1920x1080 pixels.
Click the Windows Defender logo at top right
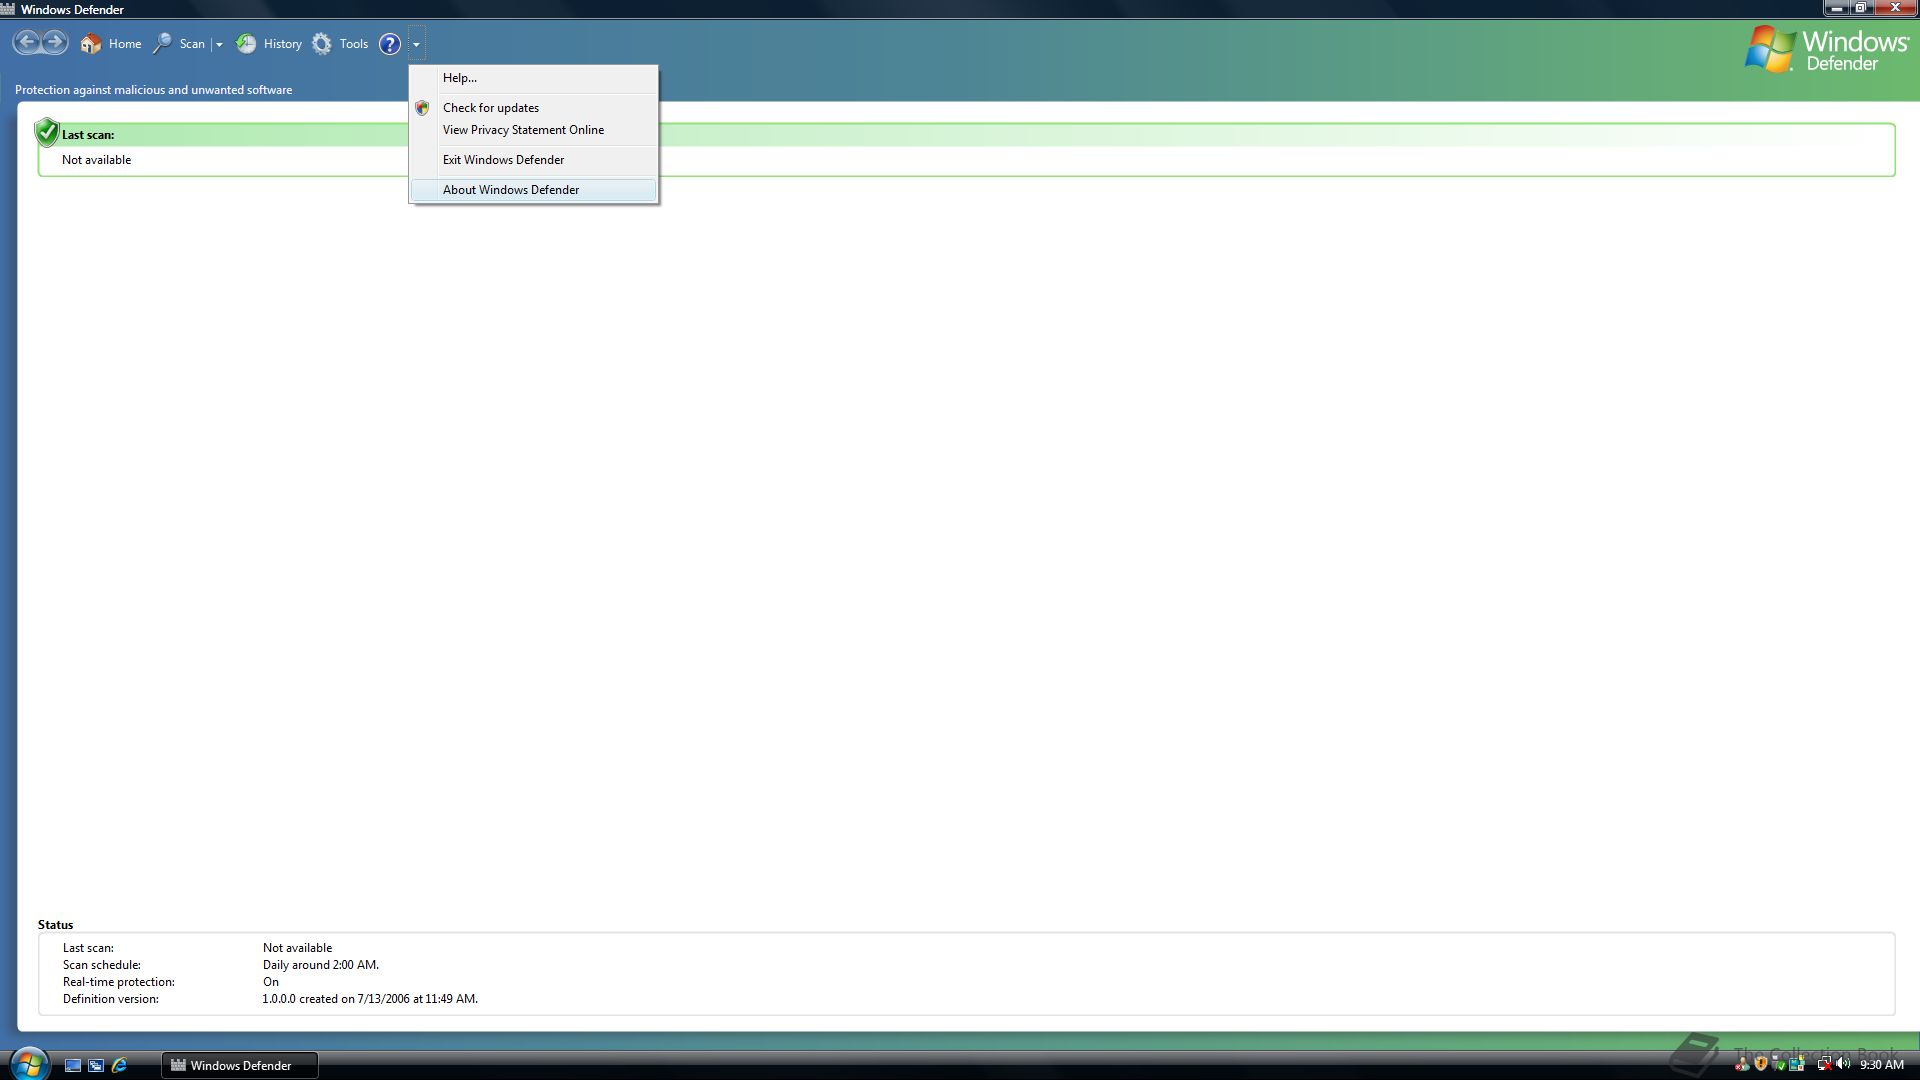pyautogui.click(x=1827, y=49)
